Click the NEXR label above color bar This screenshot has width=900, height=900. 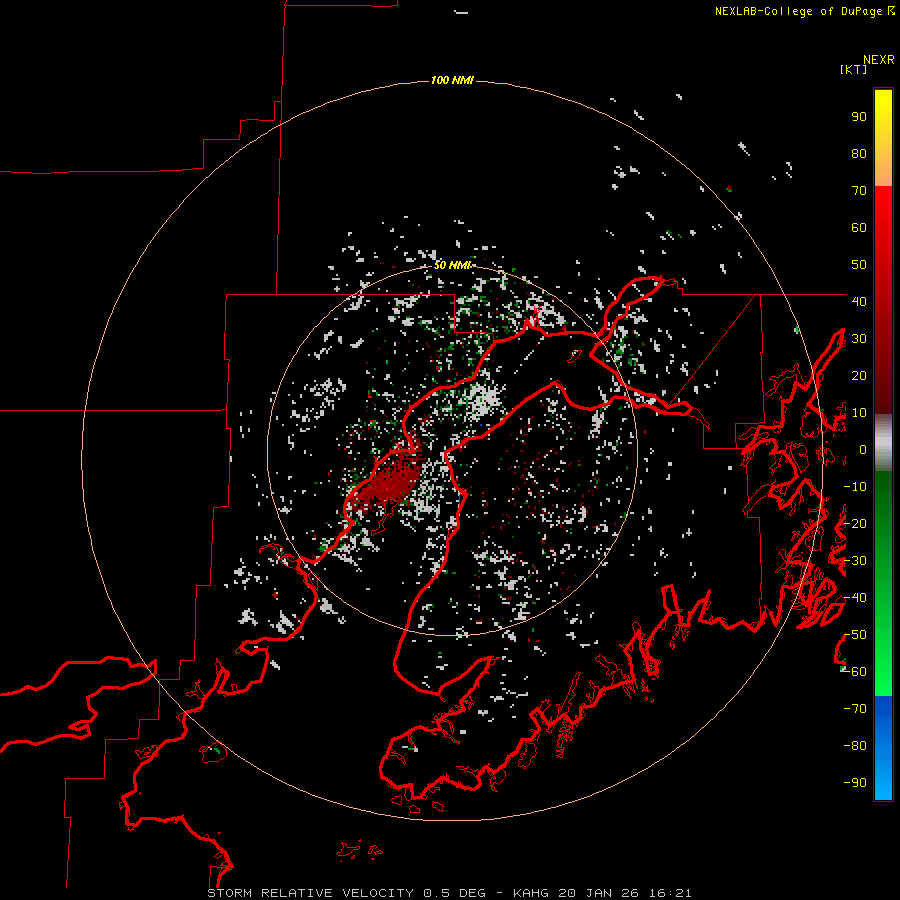[x=879, y=60]
